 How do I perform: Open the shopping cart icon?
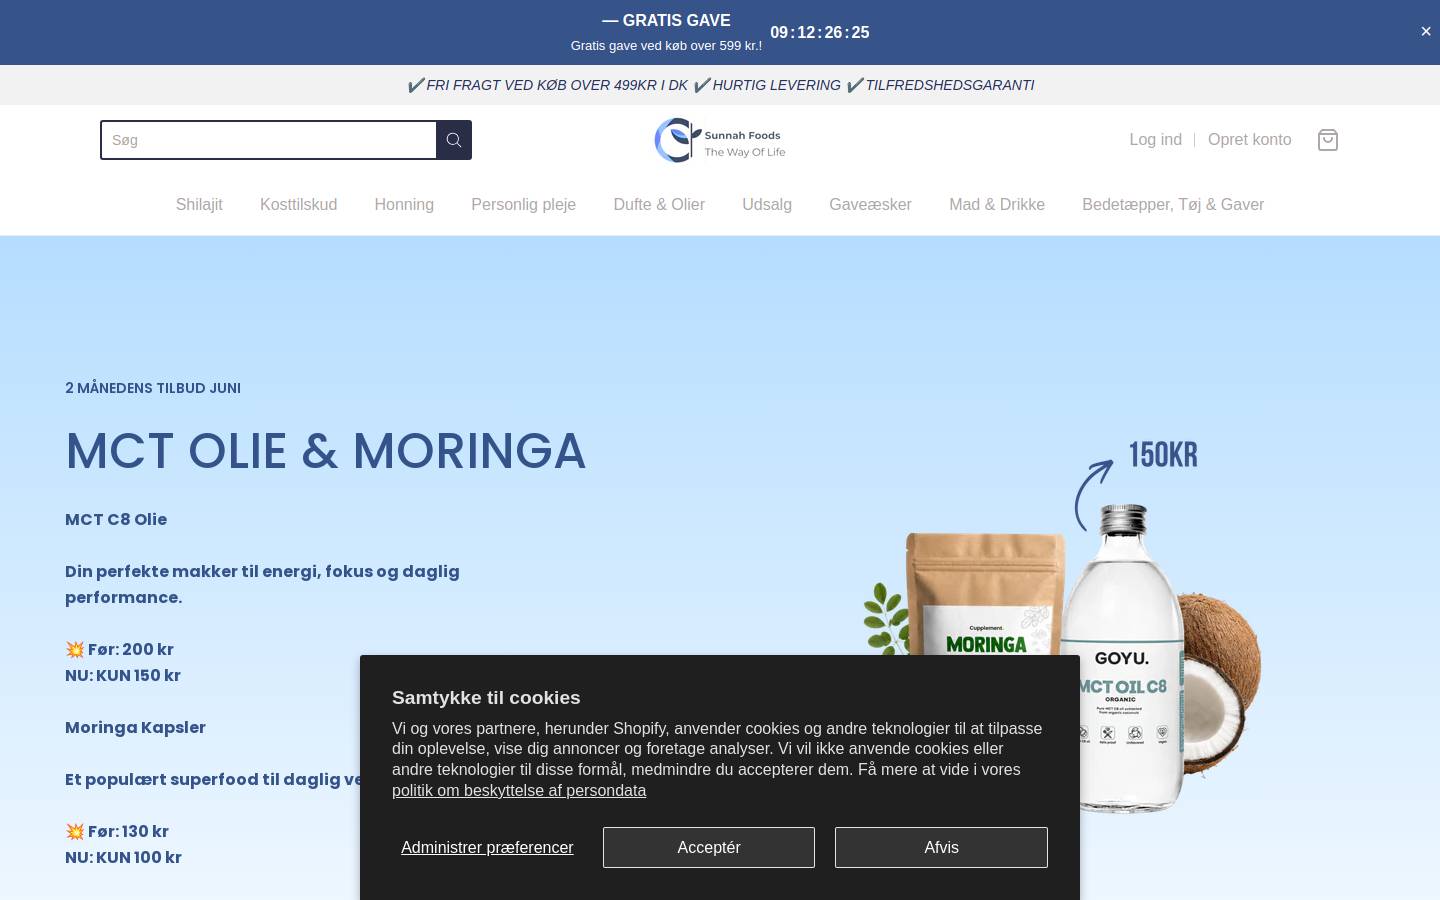(x=1328, y=140)
